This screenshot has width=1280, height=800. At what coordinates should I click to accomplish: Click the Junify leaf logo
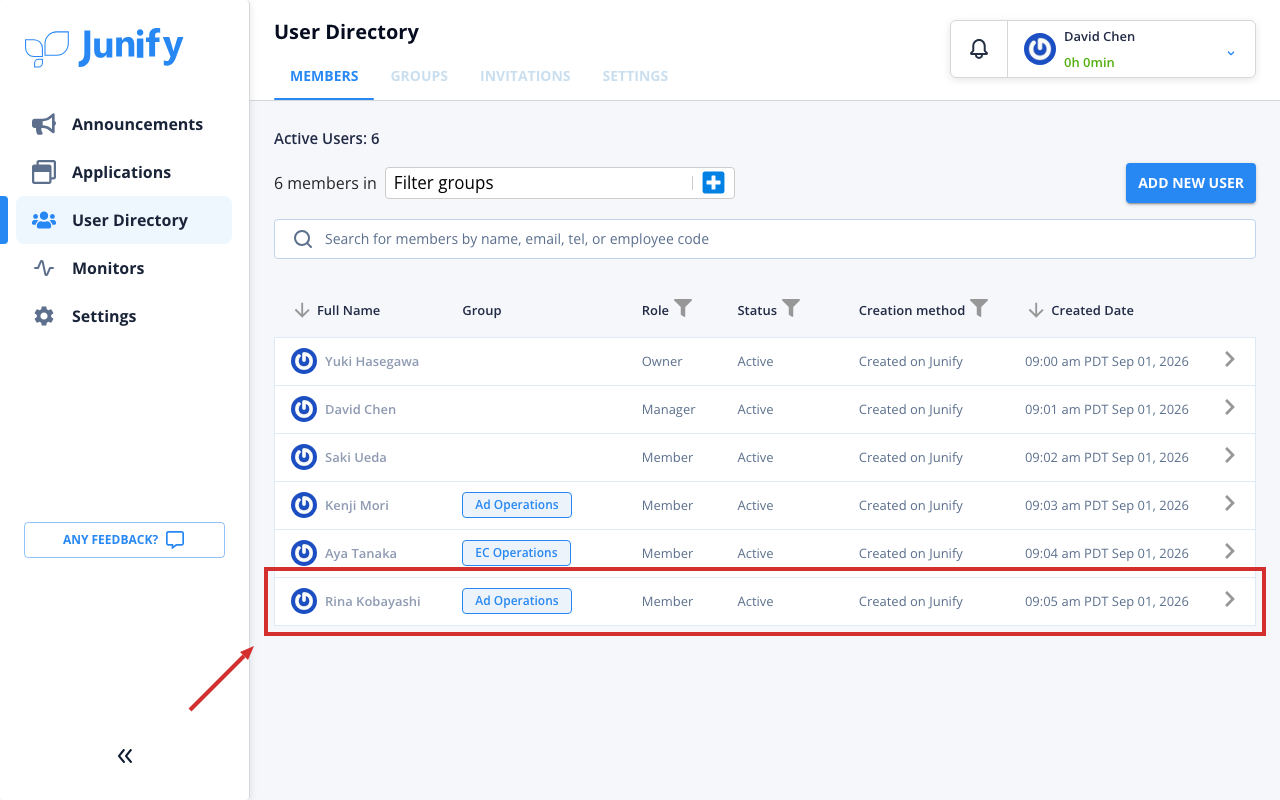point(47,48)
